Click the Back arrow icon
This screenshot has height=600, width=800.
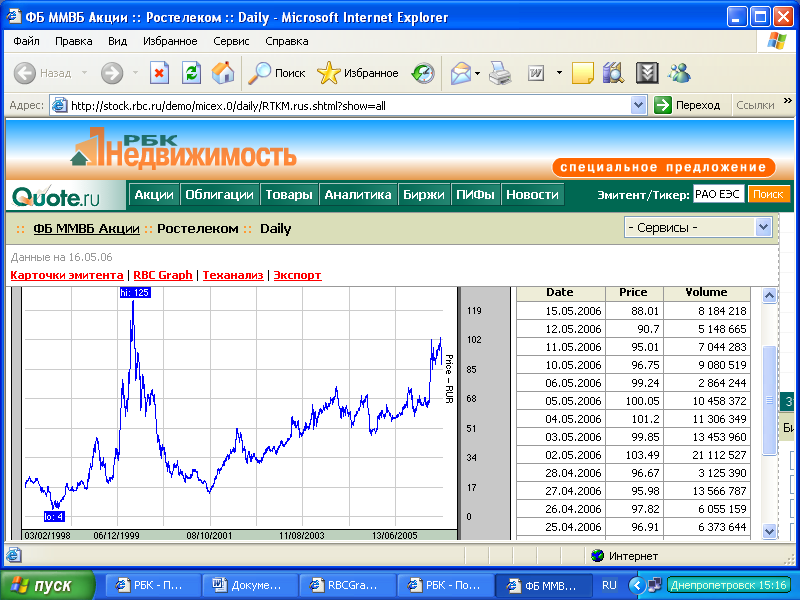click(24, 73)
